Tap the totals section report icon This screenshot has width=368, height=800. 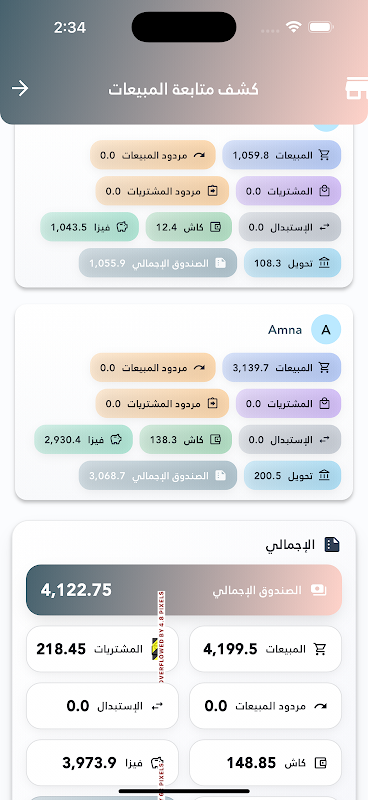[x=332, y=544]
